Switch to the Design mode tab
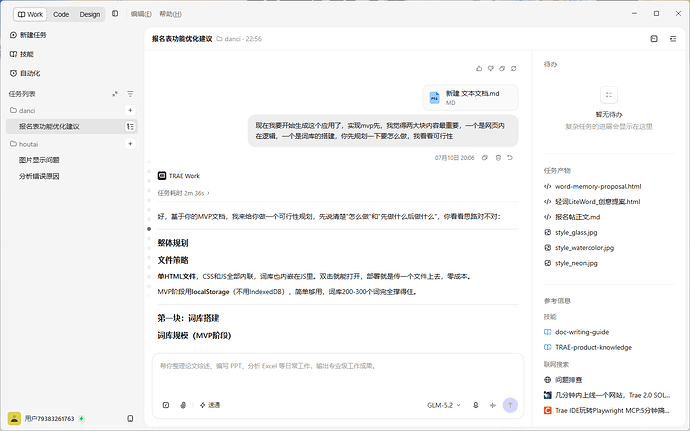 tap(90, 14)
